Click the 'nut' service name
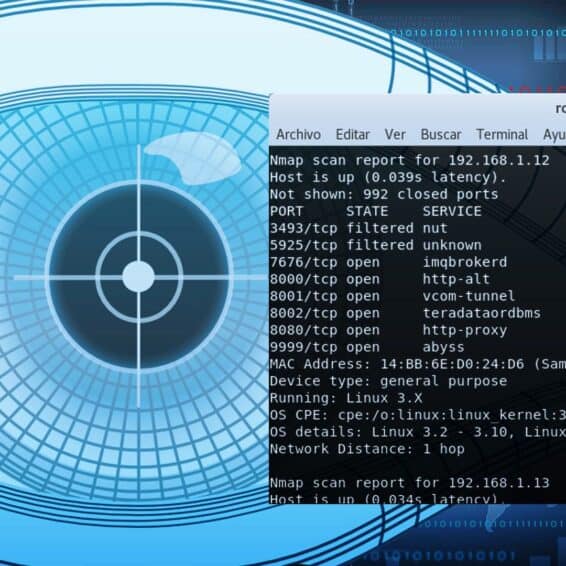Screen dimensions: 566x566 click(435, 228)
